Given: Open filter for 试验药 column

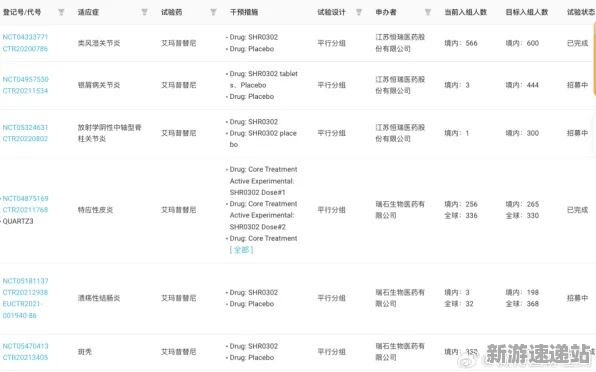Looking at the screenshot, I should [x=213, y=13].
